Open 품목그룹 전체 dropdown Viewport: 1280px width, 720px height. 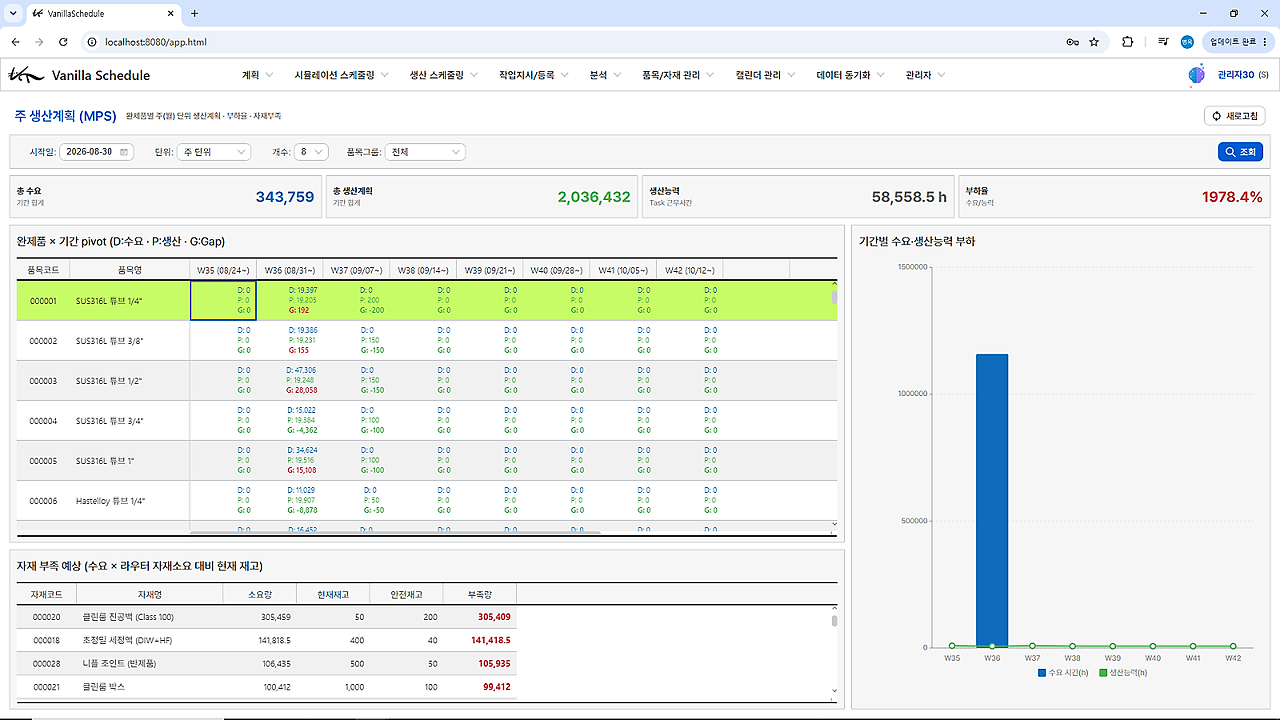pos(426,152)
